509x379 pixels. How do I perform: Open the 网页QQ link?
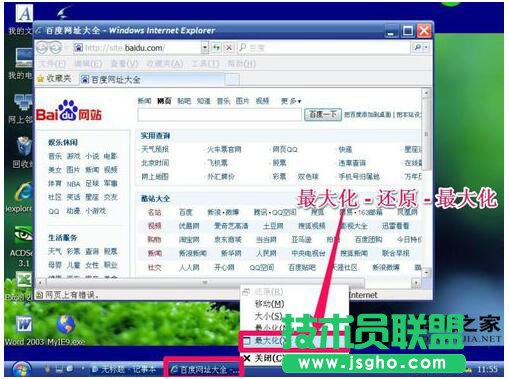(x=285, y=149)
